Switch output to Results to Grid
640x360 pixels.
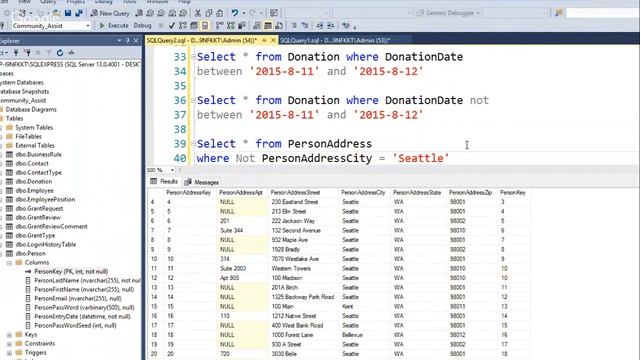[268, 26]
